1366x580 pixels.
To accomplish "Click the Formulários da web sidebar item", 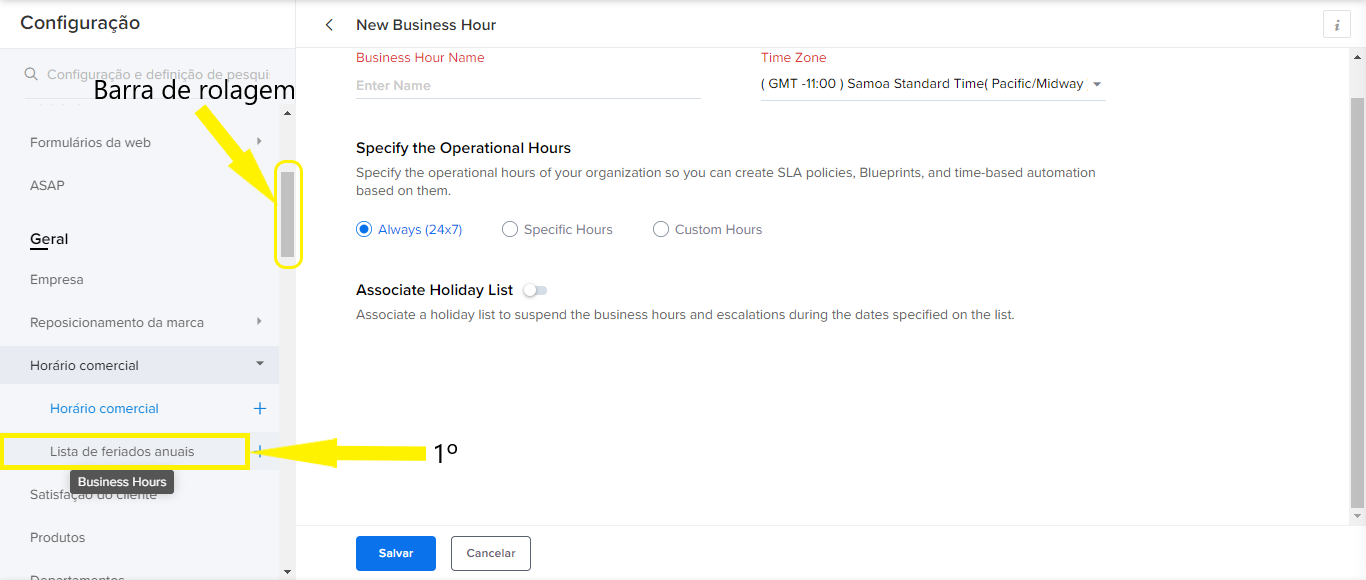I will pos(90,142).
